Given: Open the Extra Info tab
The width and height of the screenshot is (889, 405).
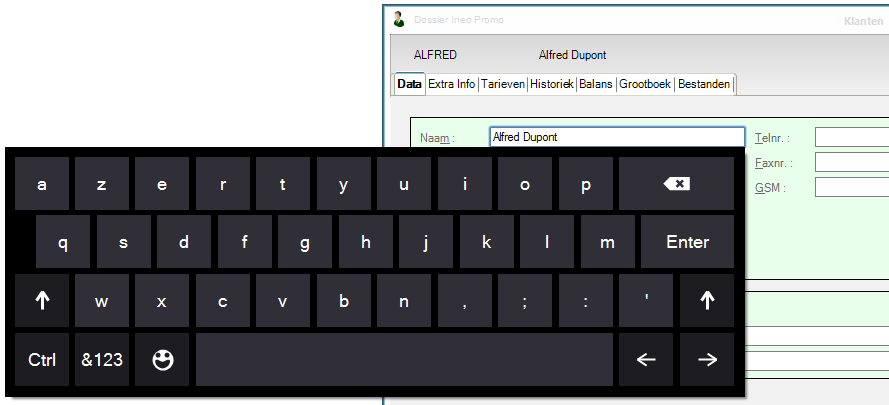Looking at the screenshot, I should 451,85.
